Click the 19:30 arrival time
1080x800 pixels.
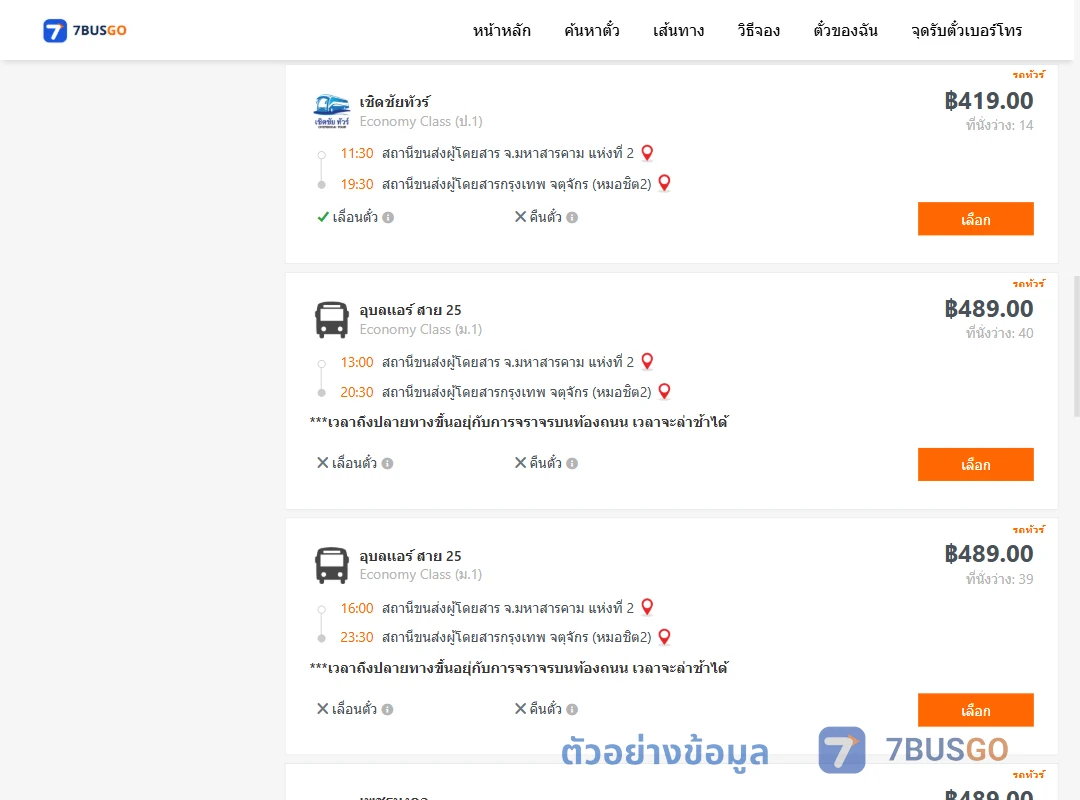(x=357, y=184)
